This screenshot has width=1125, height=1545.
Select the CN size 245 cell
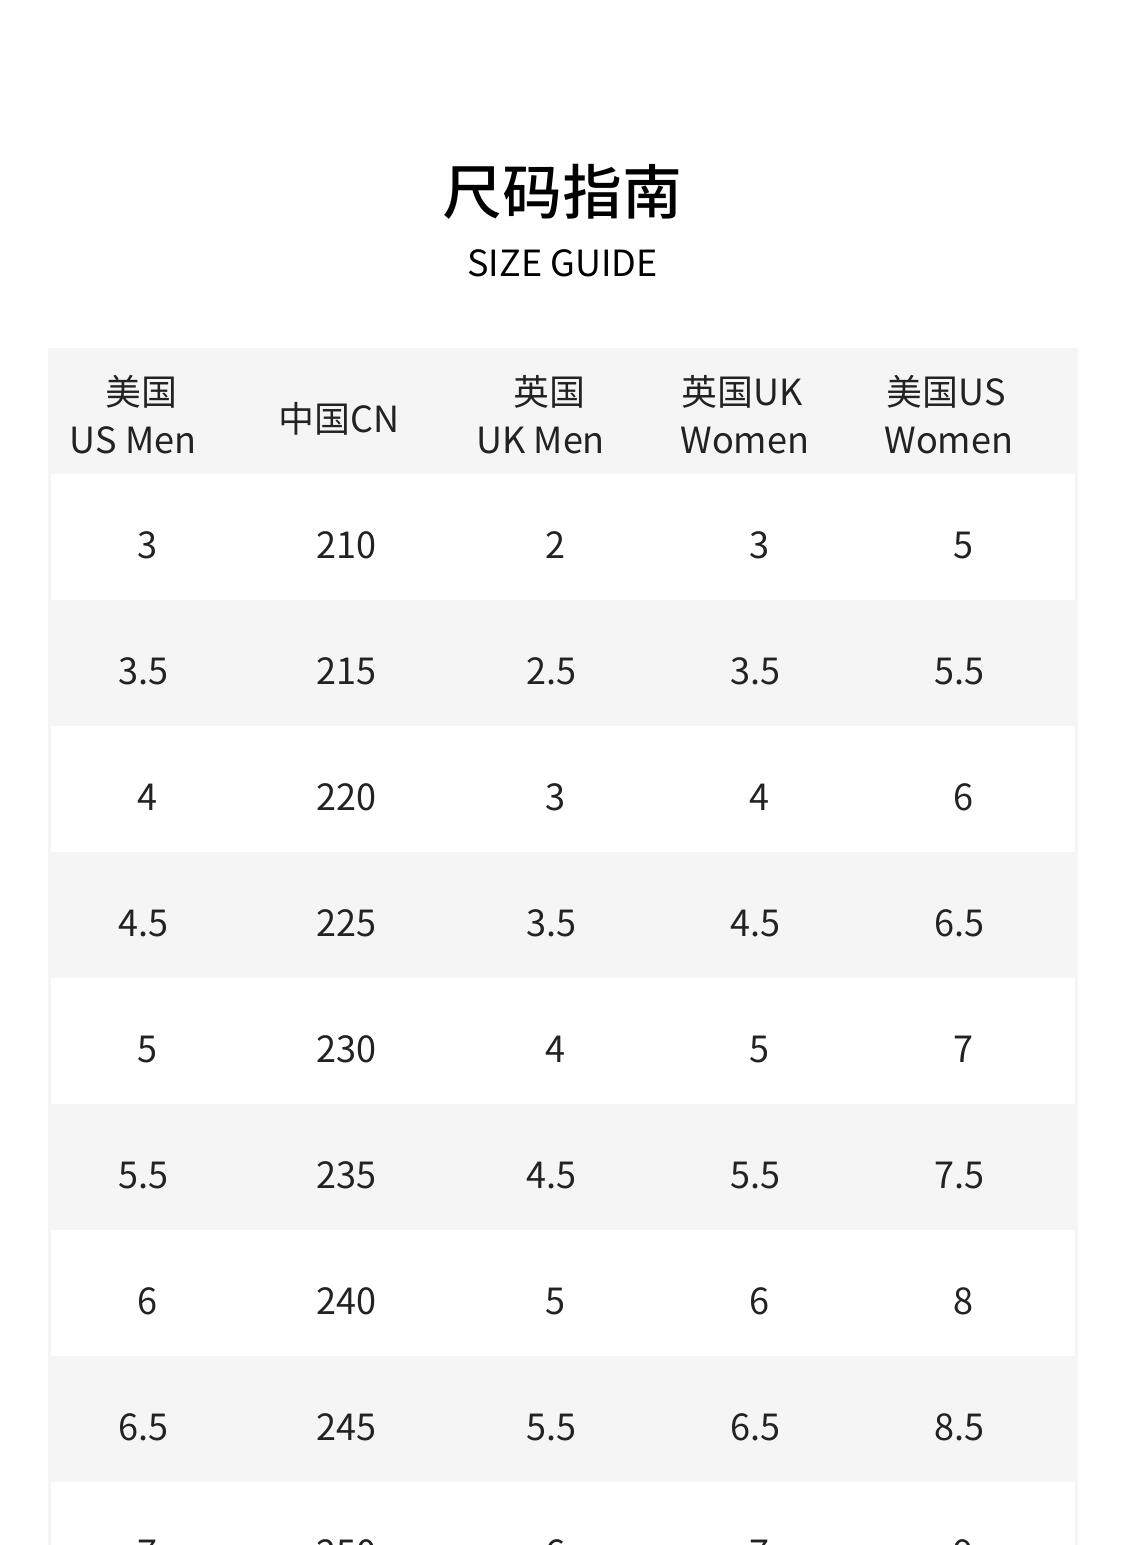tap(346, 1427)
